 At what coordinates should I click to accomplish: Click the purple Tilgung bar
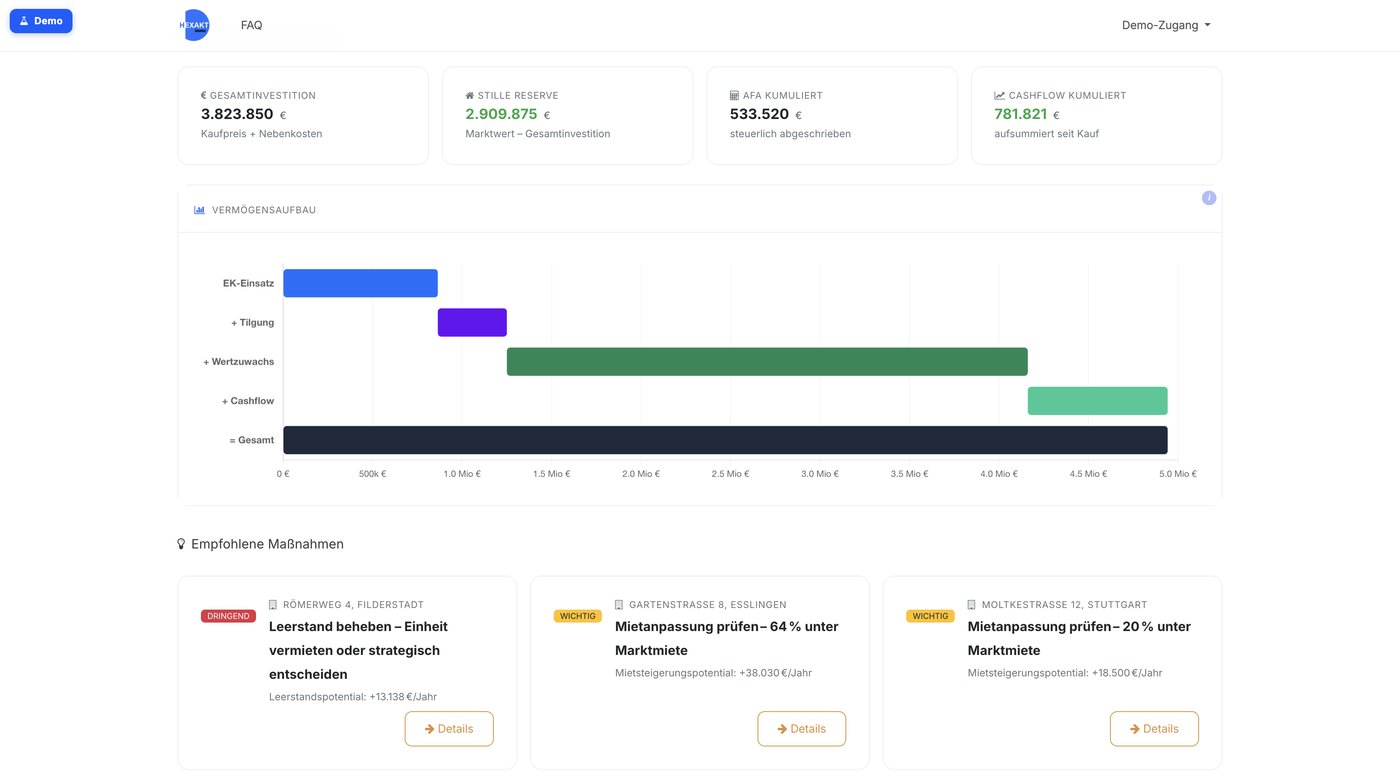tap(472, 322)
